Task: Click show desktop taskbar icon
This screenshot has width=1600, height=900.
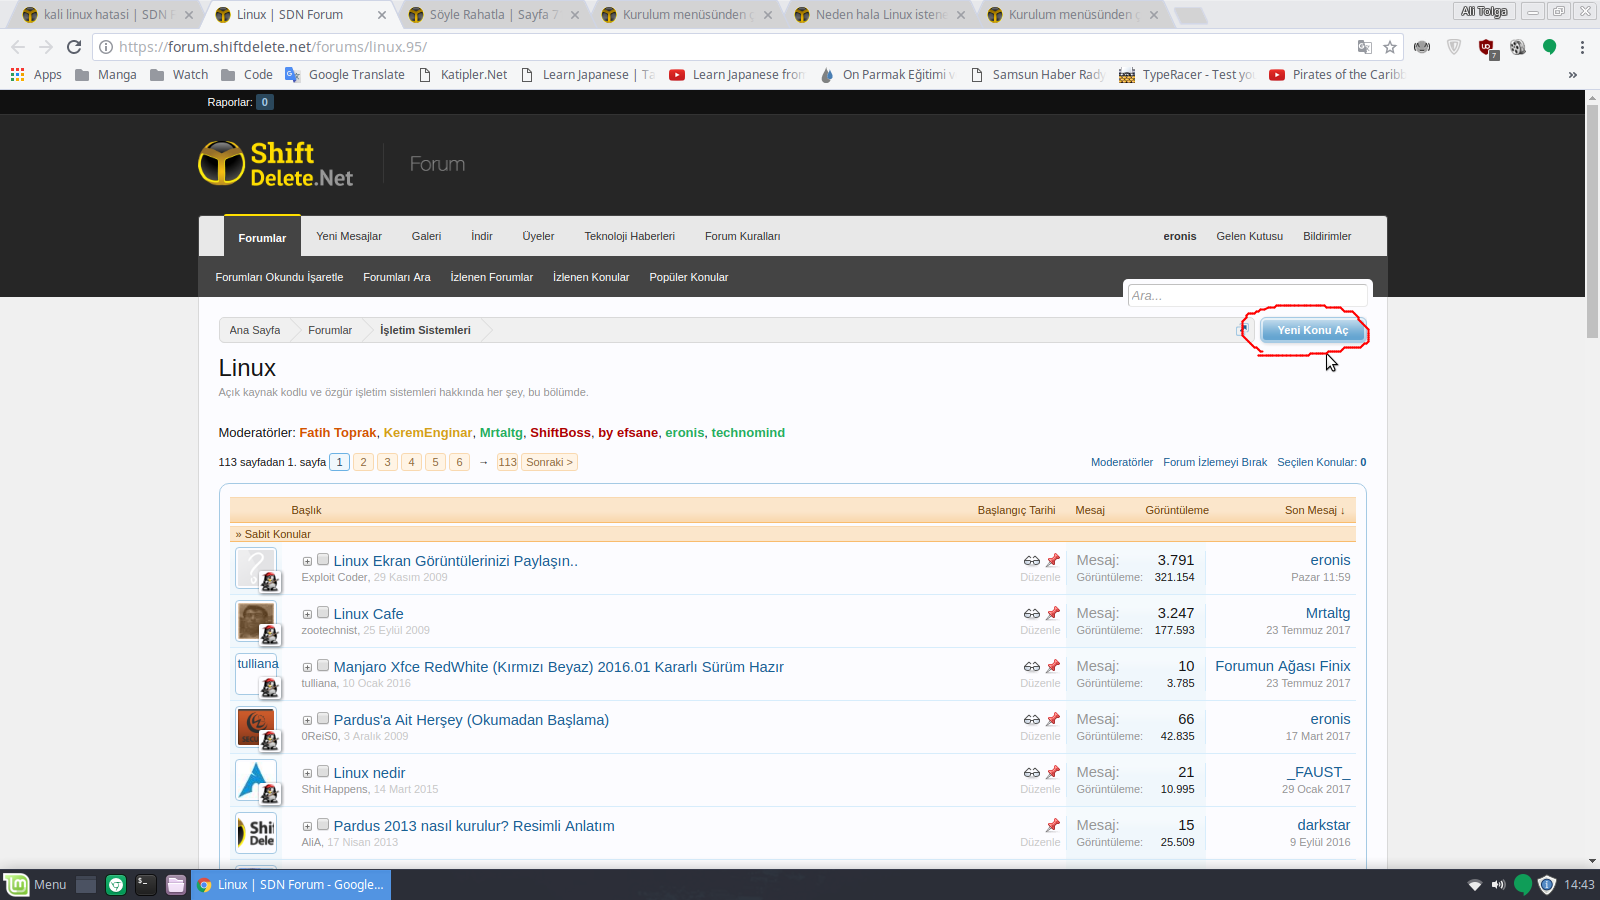Action: (x=86, y=884)
